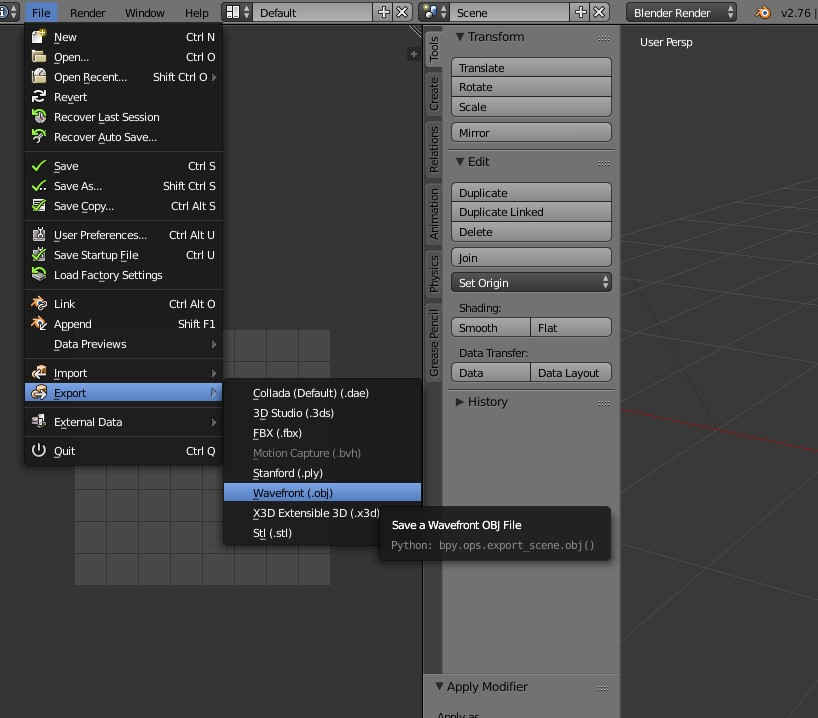This screenshot has height=718, width=818.
Task: Click the Scene name field
Action: 510,13
